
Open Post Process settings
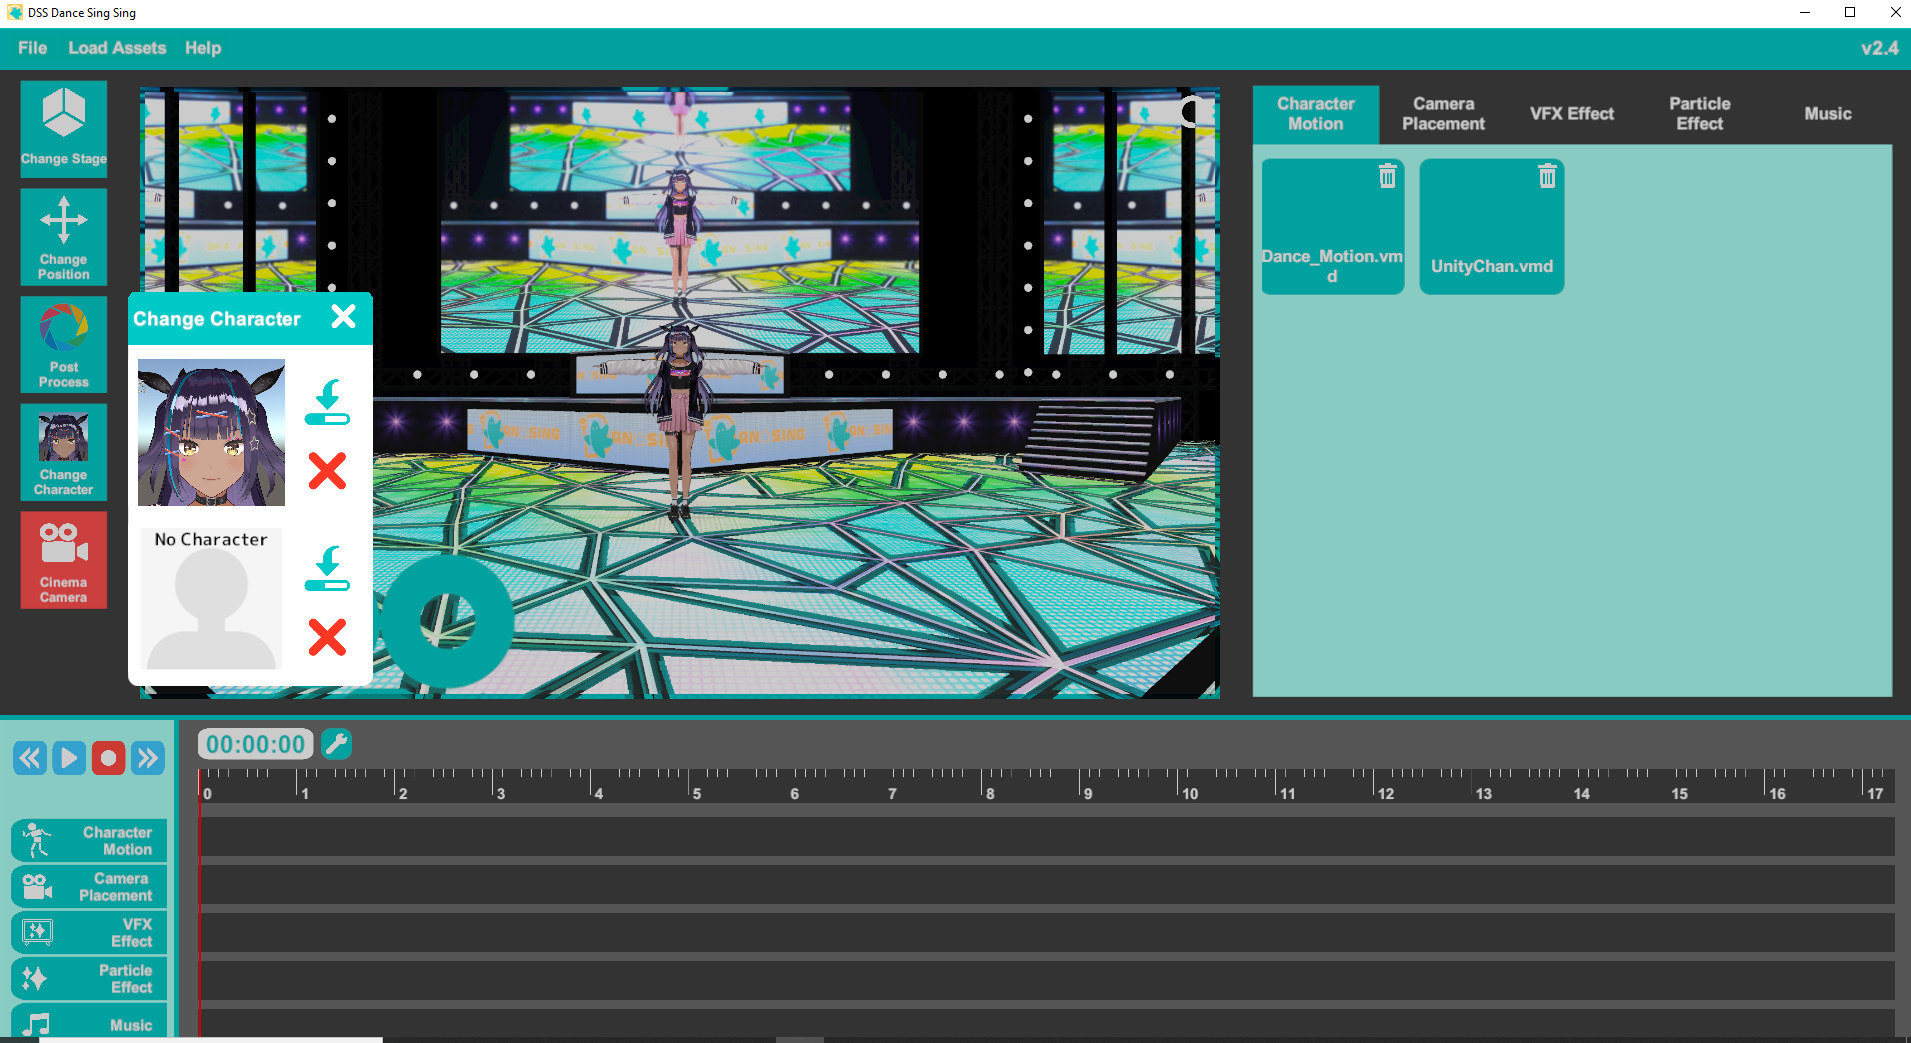[63, 345]
